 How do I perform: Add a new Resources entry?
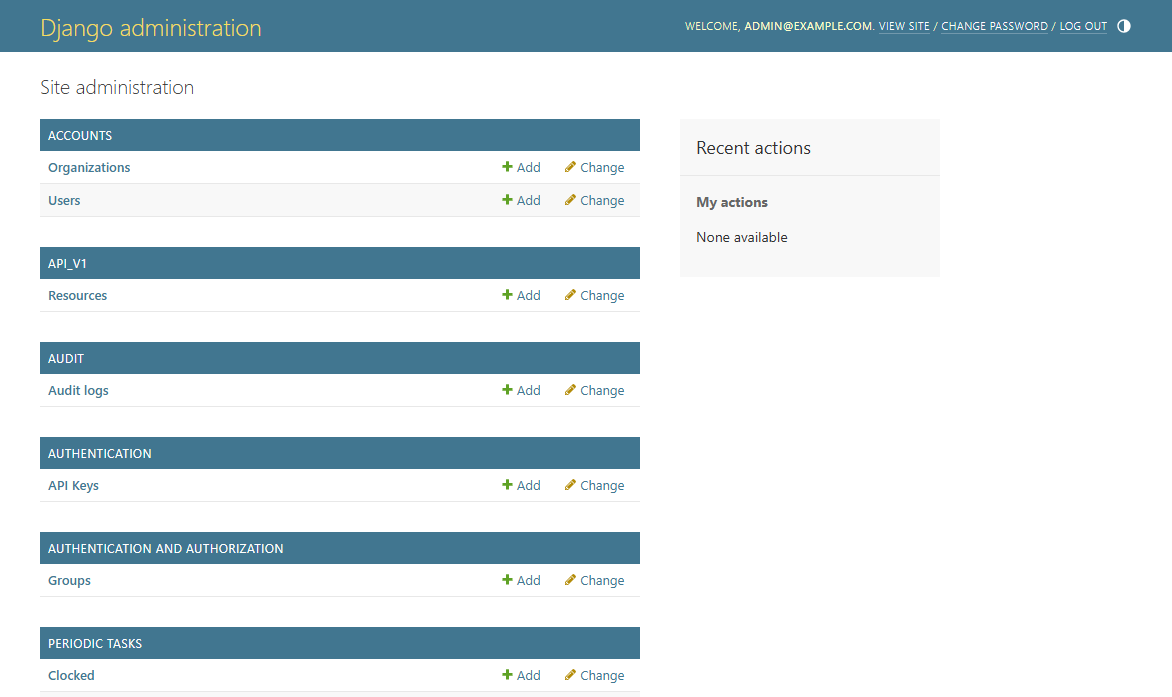(x=521, y=296)
